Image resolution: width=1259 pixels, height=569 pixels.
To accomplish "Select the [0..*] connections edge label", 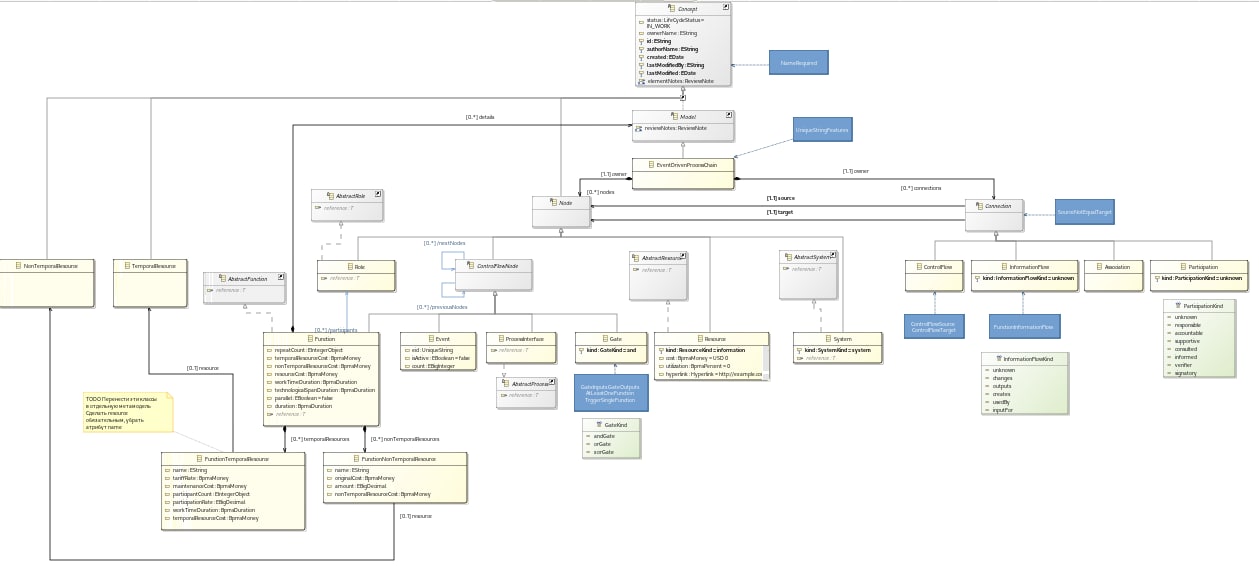I will point(921,188).
